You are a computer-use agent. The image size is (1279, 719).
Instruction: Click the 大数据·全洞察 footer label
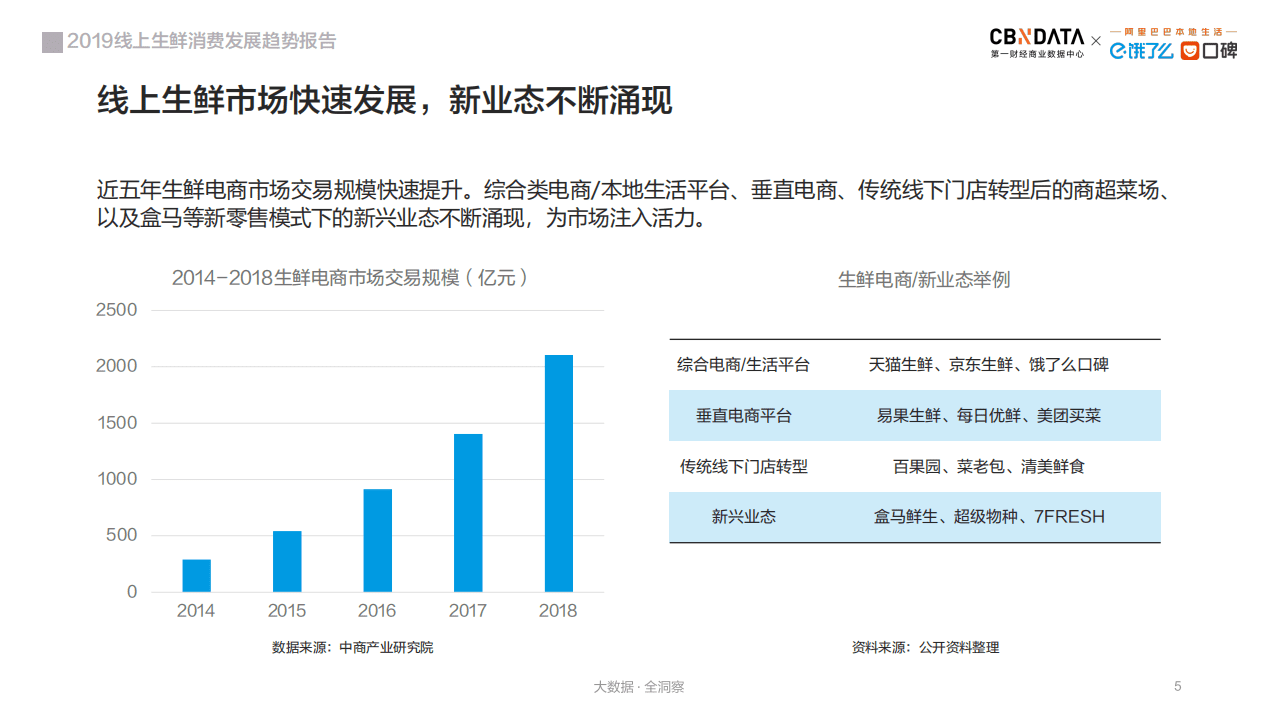click(x=640, y=687)
